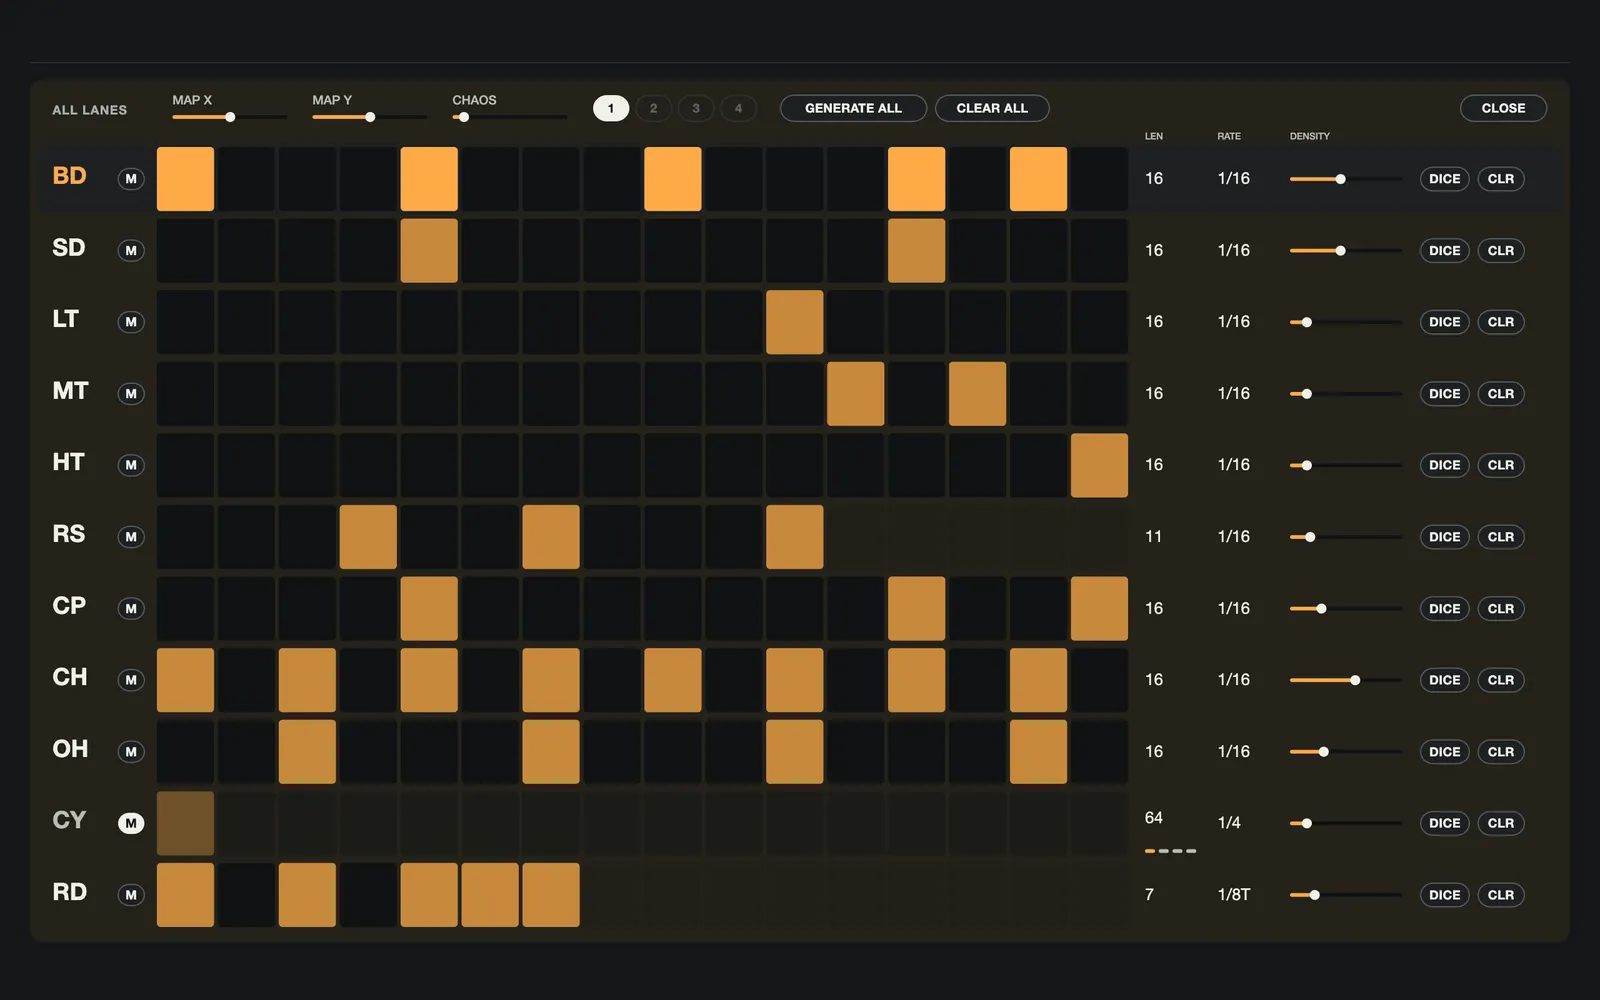The height and width of the screenshot is (1000, 1600).
Task: Switch to pattern 3
Action: pos(696,108)
